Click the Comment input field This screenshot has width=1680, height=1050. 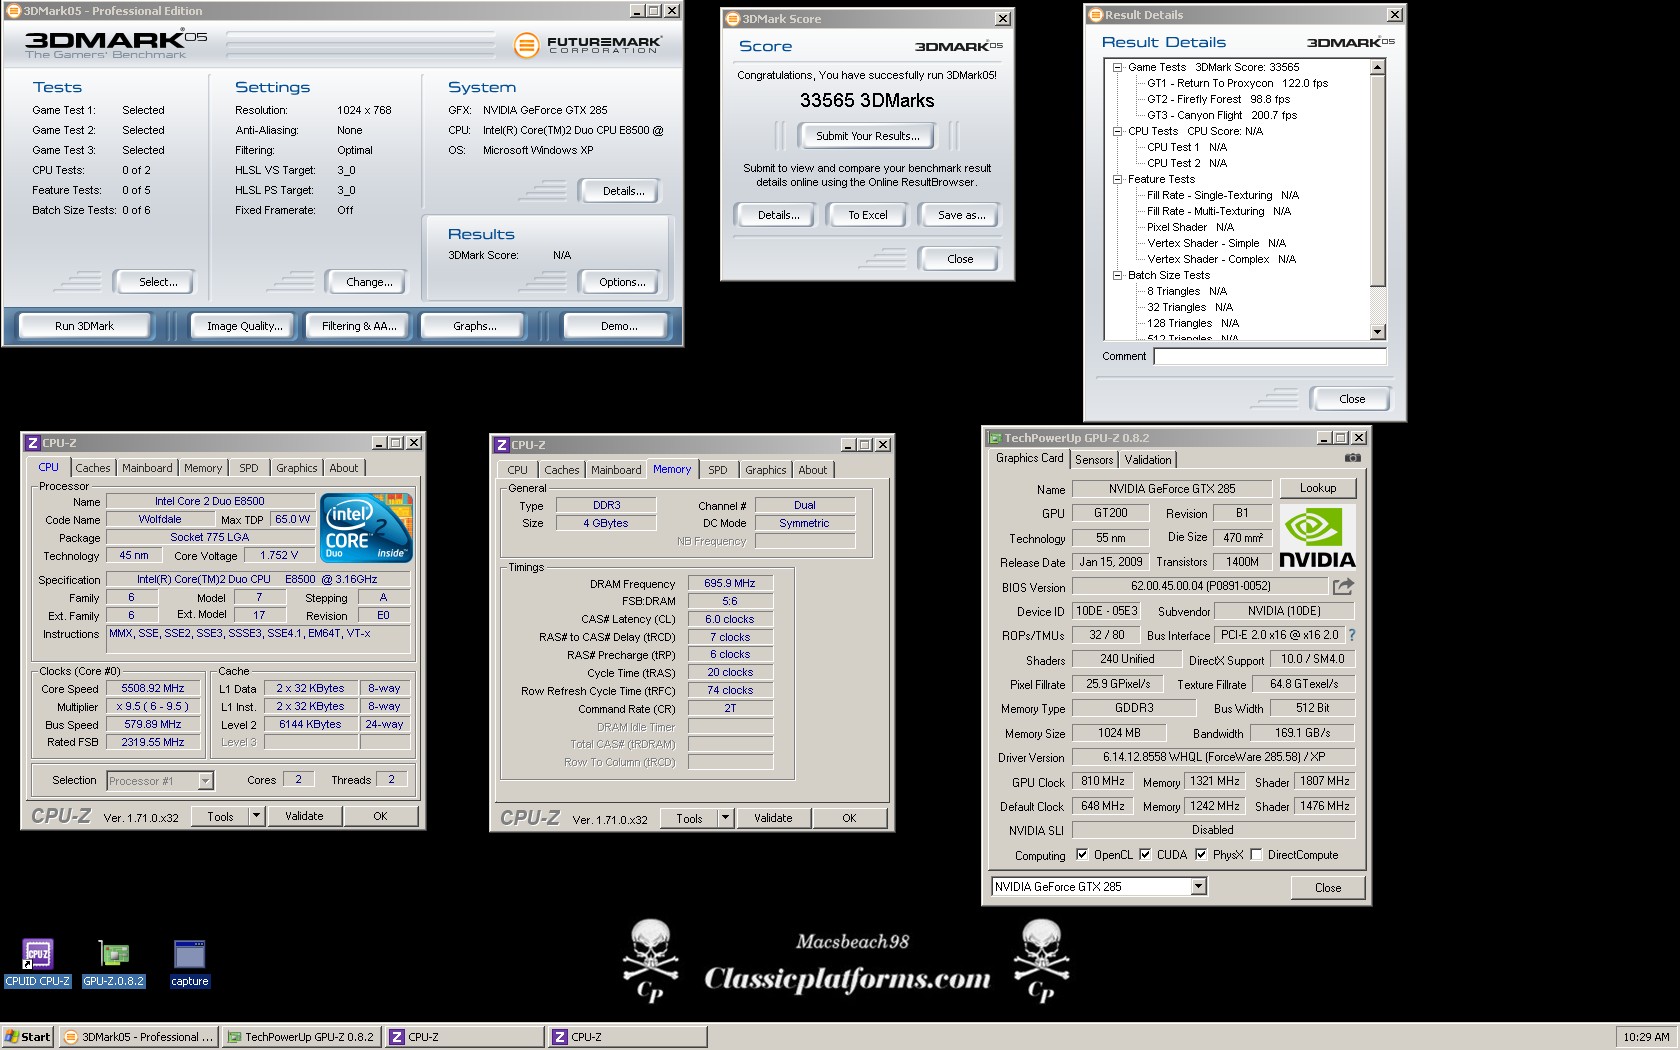(1270, 356)
